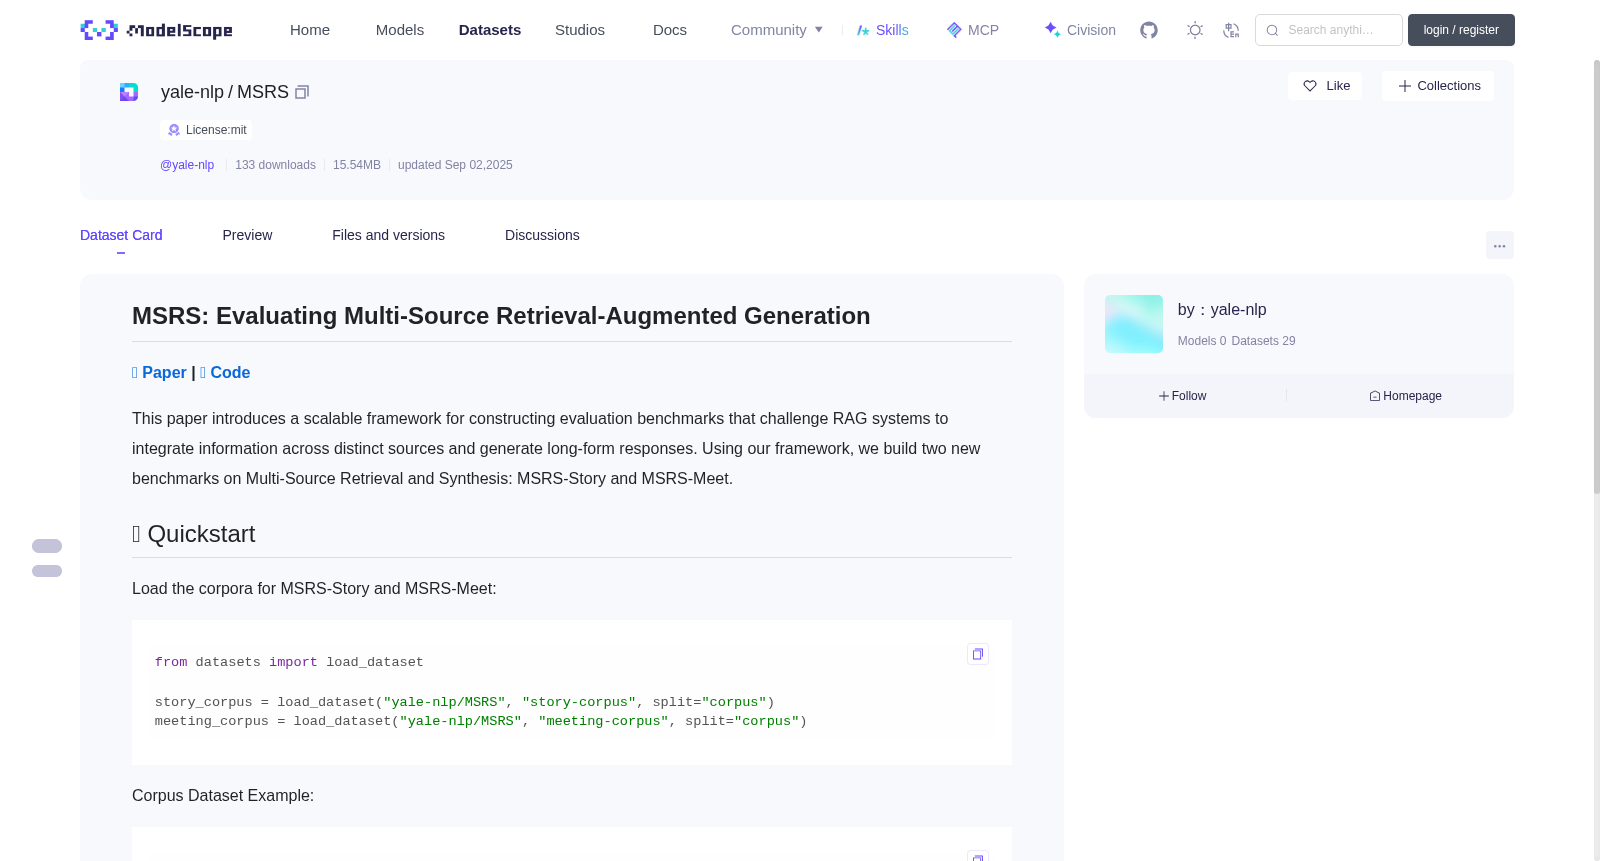The width and height of the screenshot is (1600, 861).
Task: Click the "Corpus Dataset Example:" text
Action: tap(223, 796)
